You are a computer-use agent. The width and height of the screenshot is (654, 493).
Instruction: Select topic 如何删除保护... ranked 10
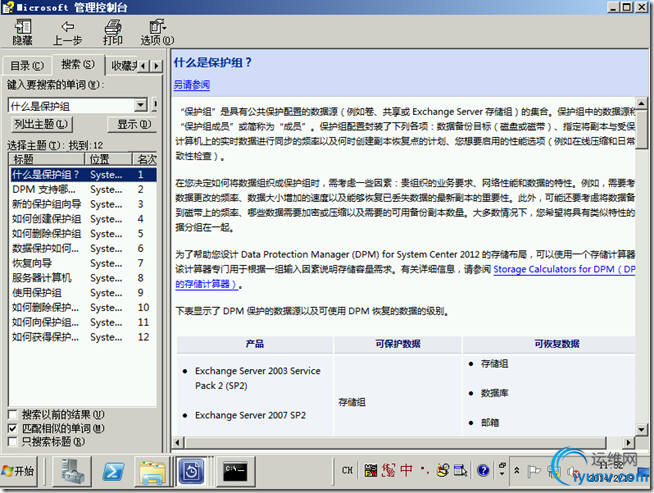[x=83, y=307]
